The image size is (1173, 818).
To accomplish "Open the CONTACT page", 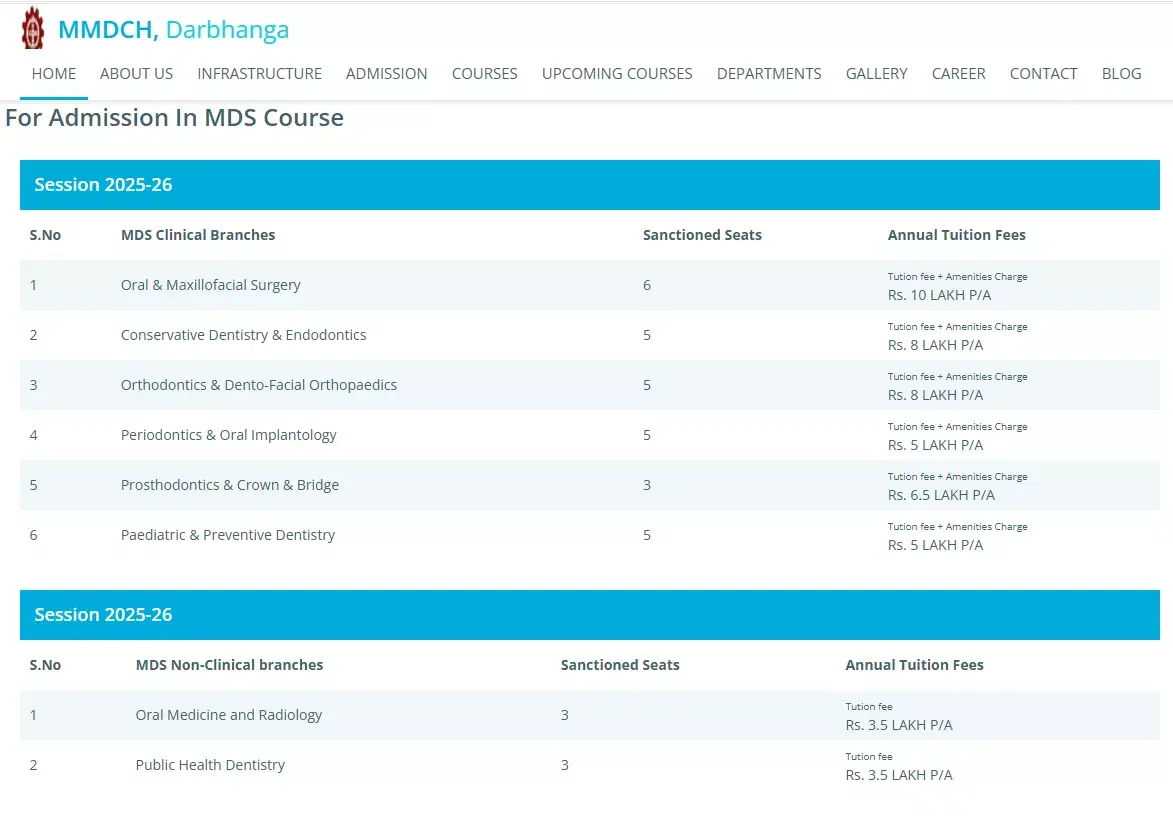I will pos(1043,74).
